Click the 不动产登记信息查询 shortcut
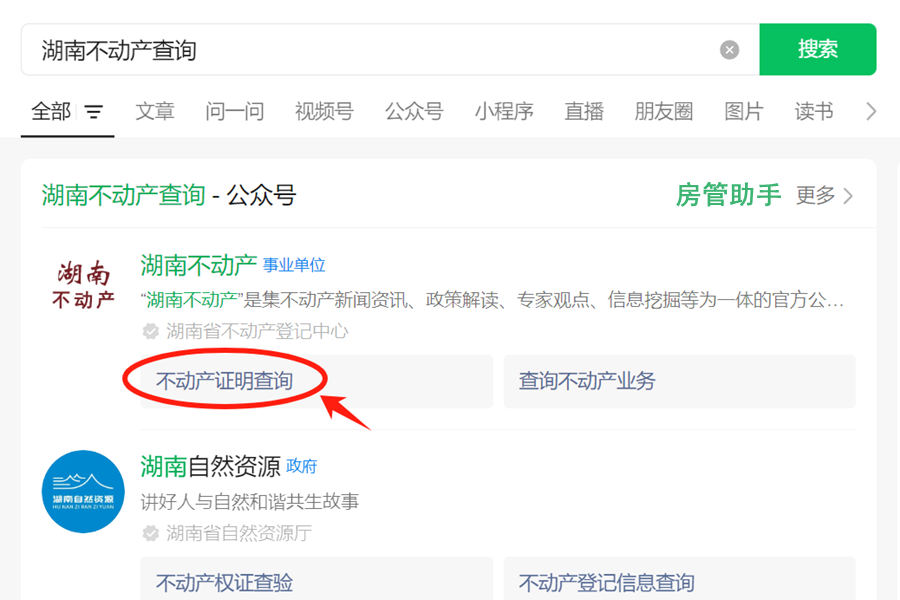 [x=680, y=579]
